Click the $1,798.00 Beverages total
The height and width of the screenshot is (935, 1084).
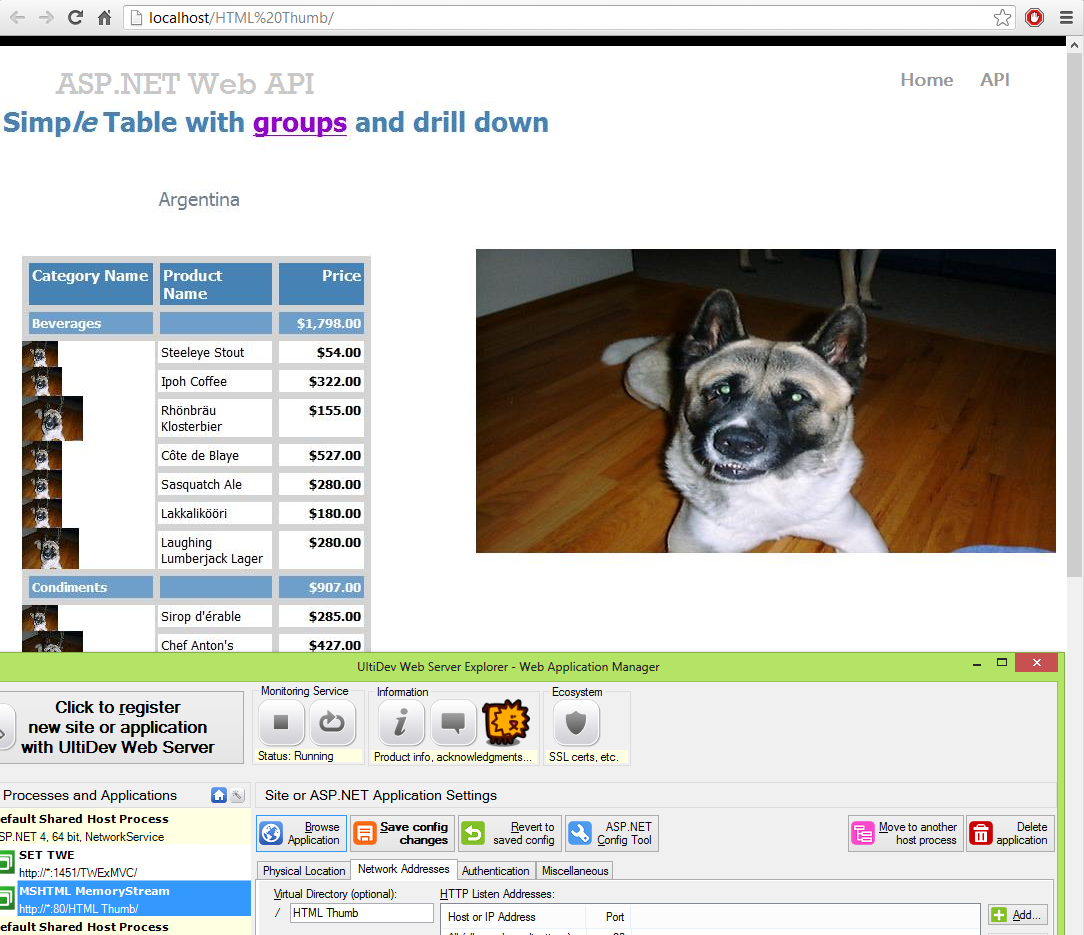click(x=321, y=323)
